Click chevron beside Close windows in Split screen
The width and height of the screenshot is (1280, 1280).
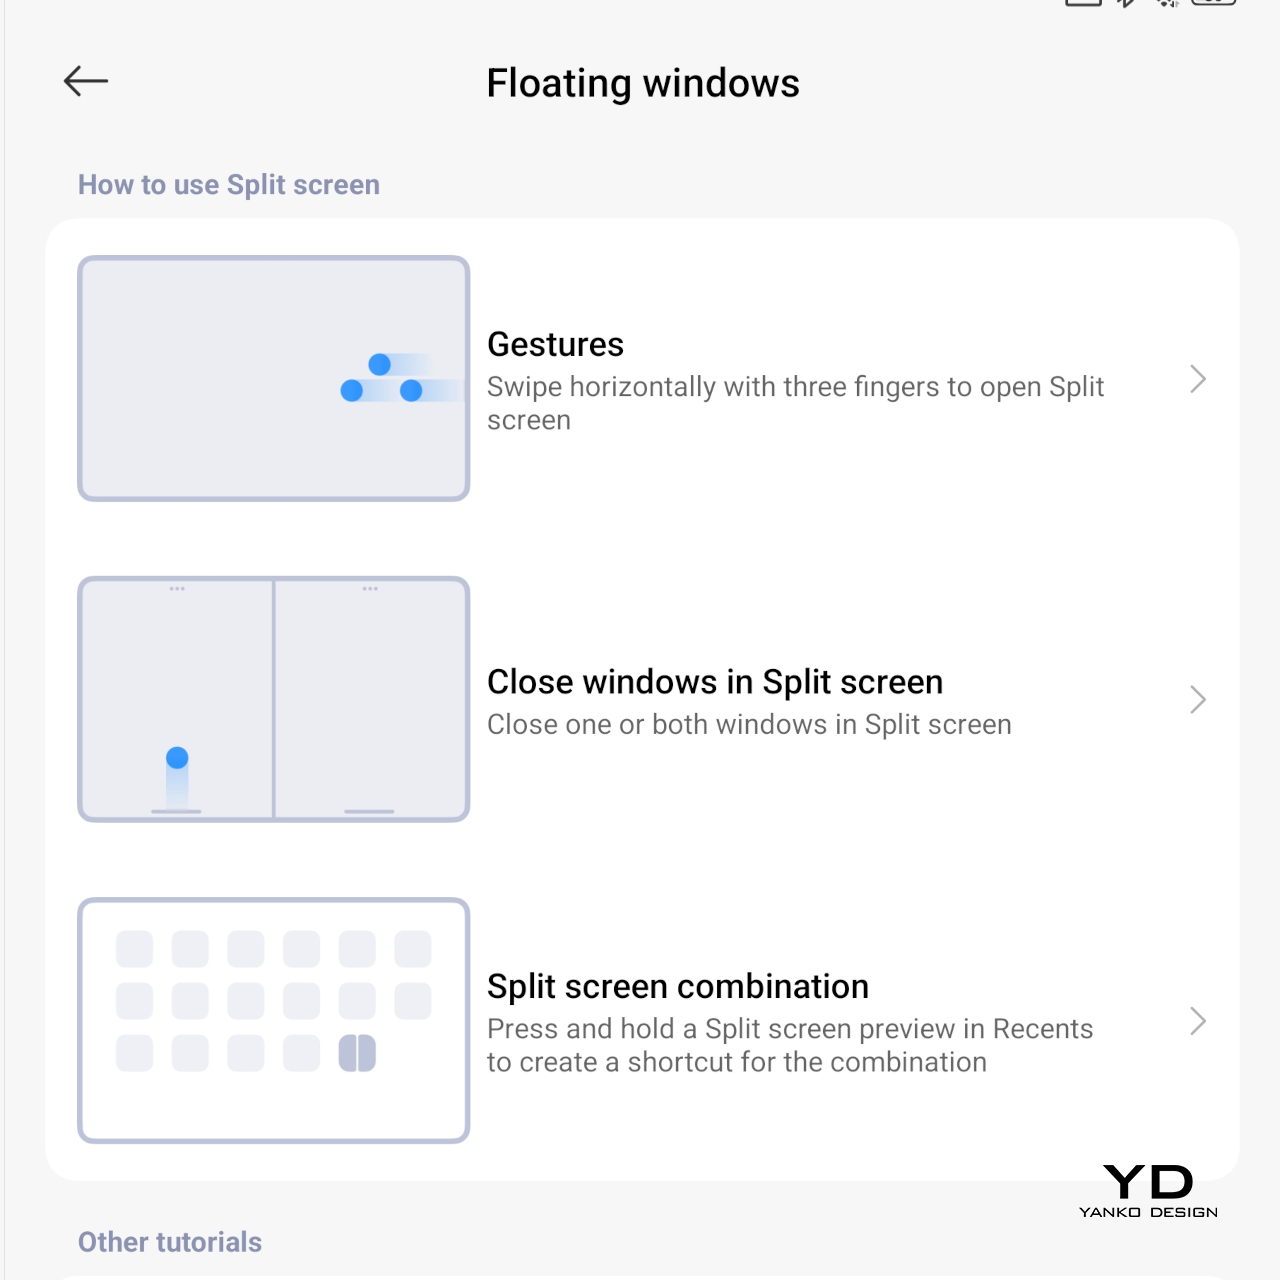[1198, 700]
